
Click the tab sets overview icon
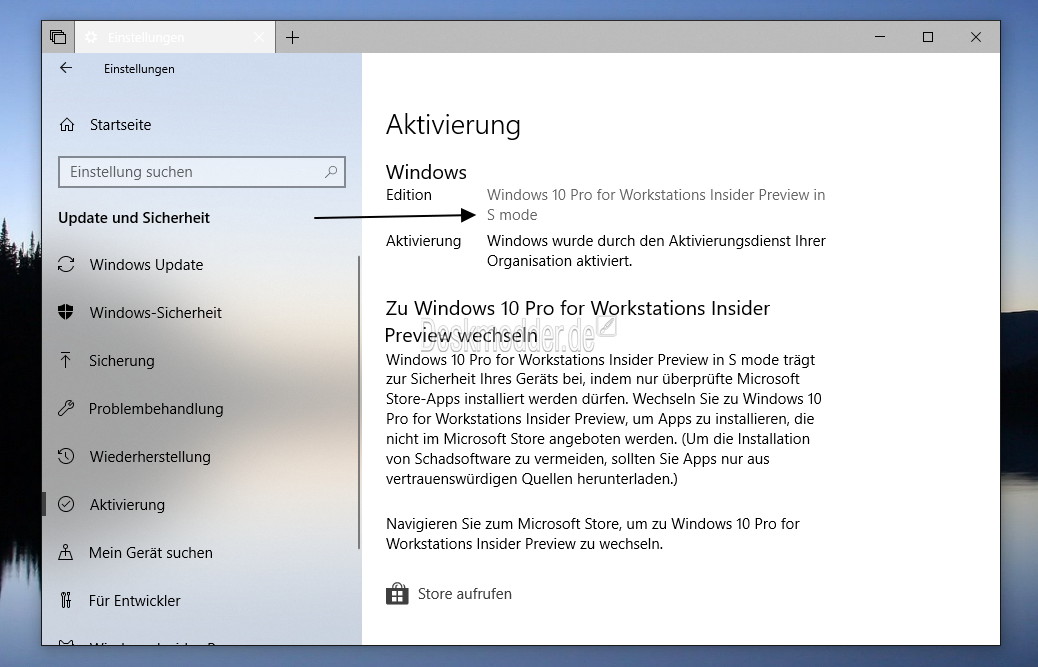[x=58, y=37]
